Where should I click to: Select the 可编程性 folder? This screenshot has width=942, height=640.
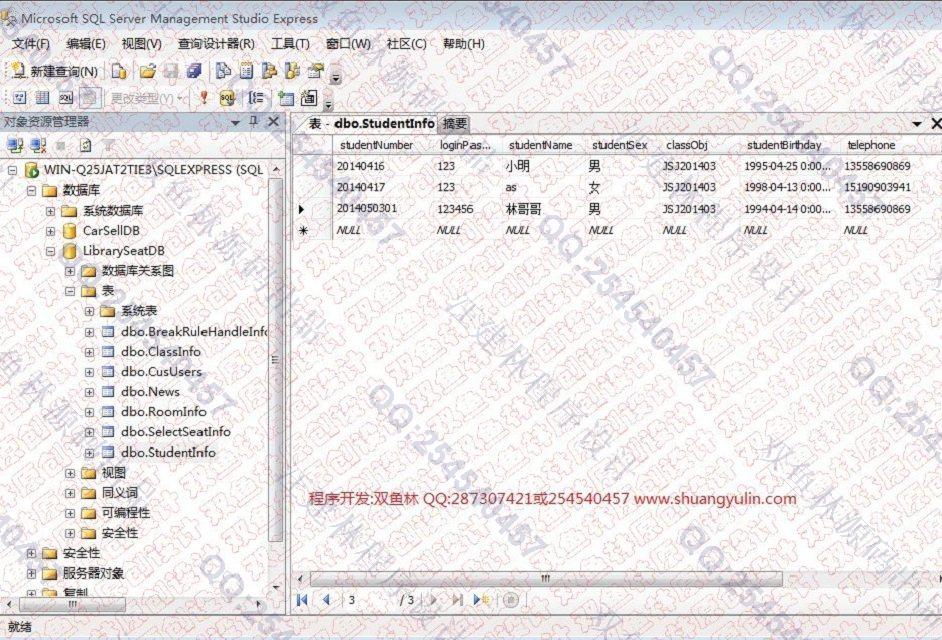(x=126, y=513)
